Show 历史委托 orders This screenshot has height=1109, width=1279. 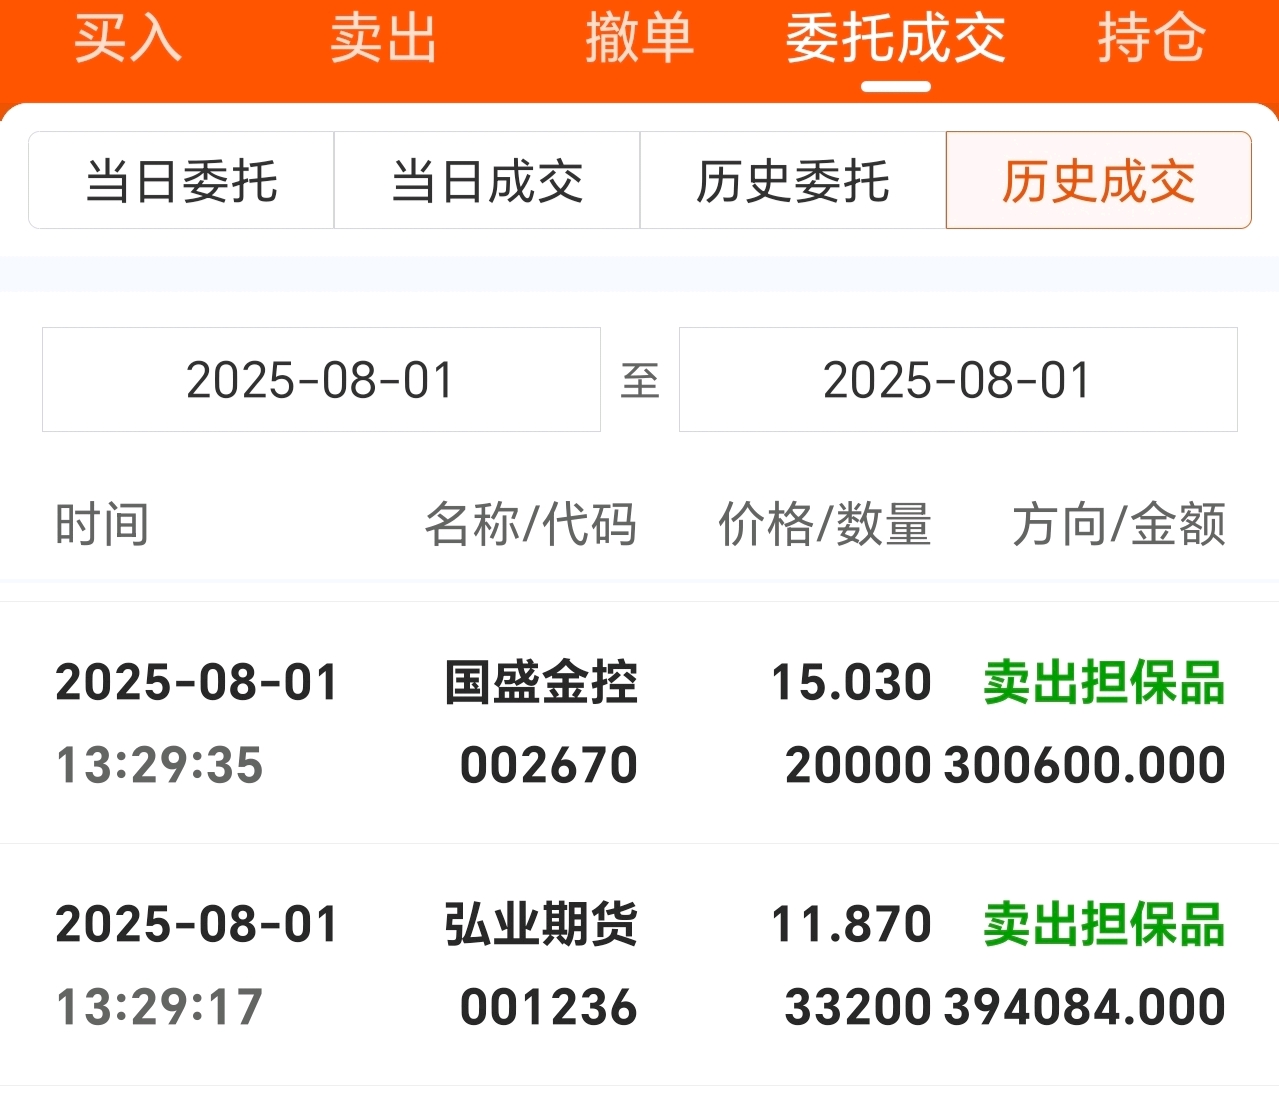(793, 181)
